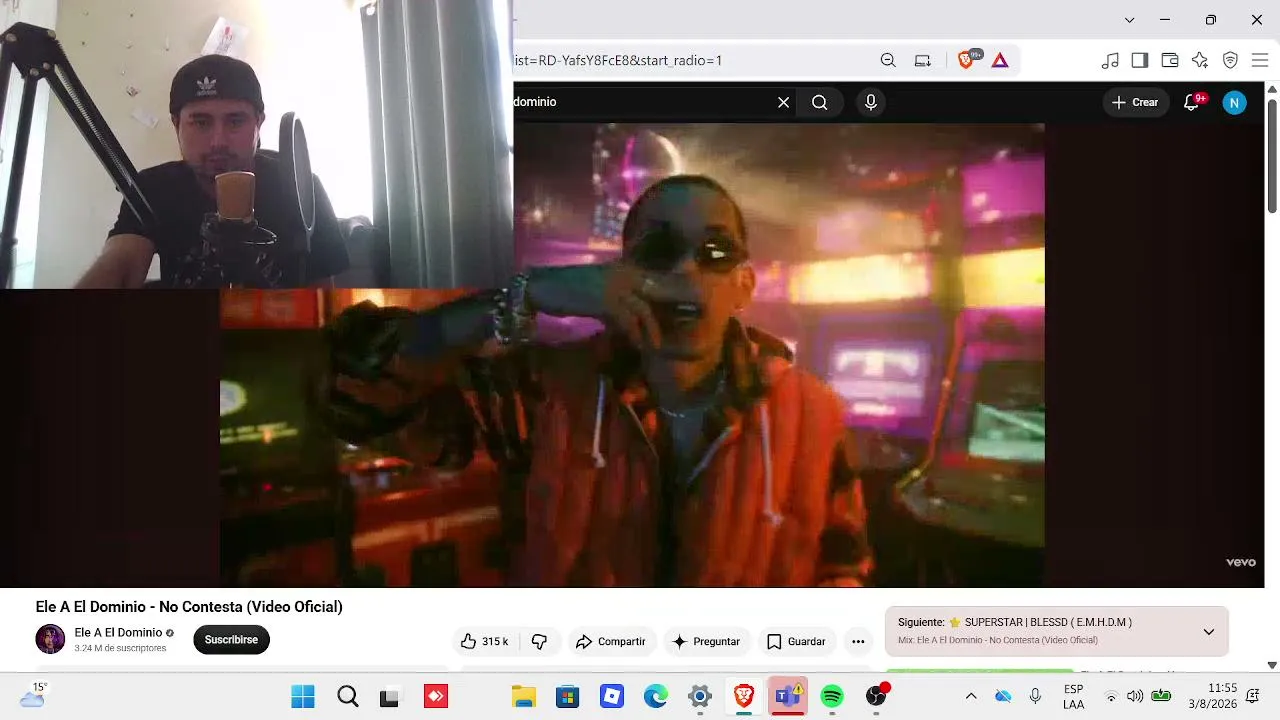The image size is (1280, 720).
Task: Open the Brave Shields lion icon
Action: pos(967,60)
